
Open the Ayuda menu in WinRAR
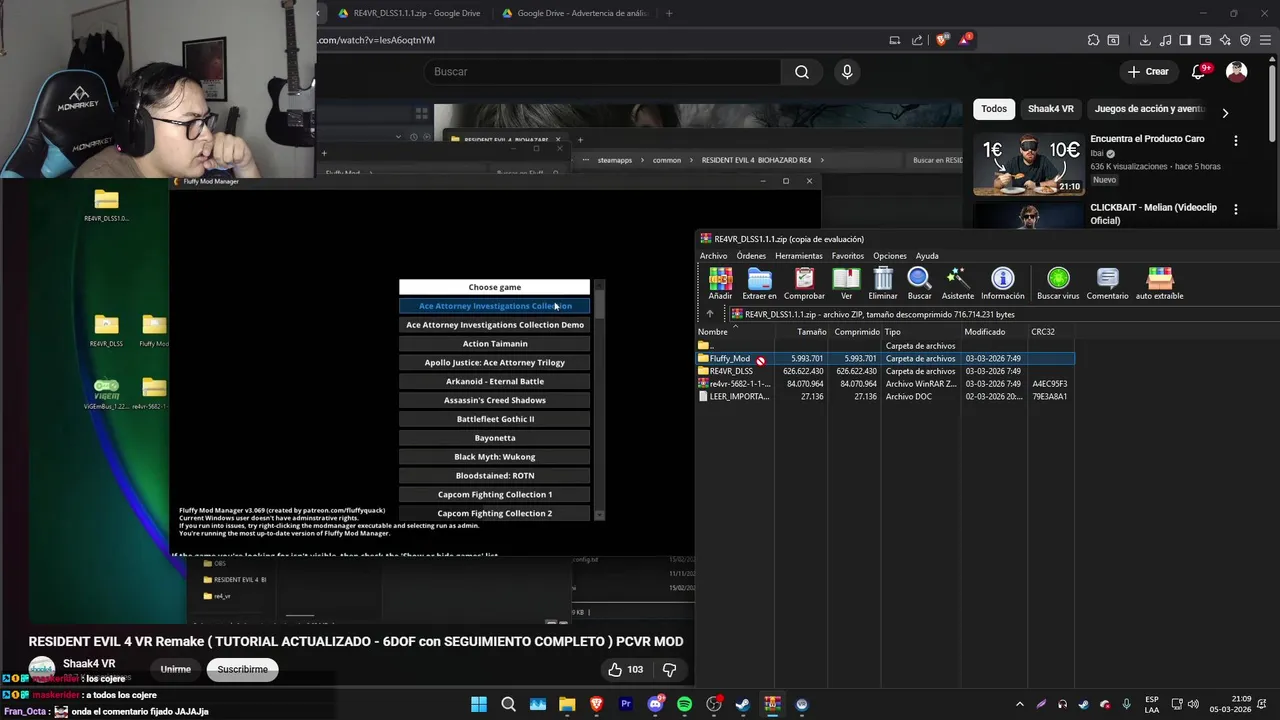[927, 256]
